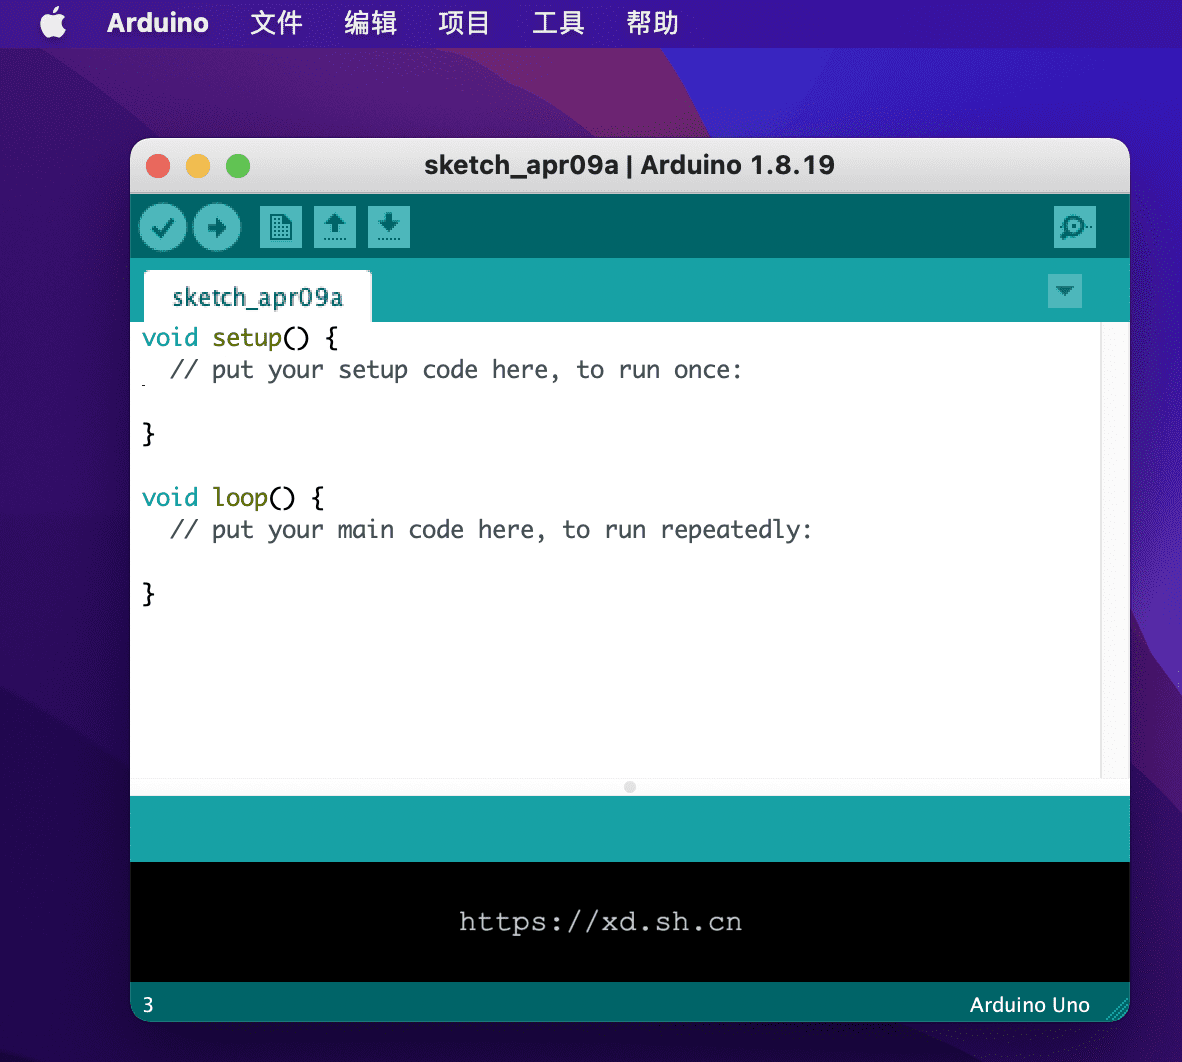Click the closing brace after setup function
The height and width of the screenshot is (1062, 1182).
[x=149, y=434]
